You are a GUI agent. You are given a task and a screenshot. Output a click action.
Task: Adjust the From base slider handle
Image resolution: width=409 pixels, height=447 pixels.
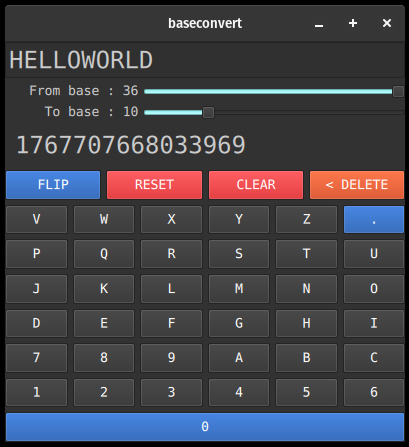398,91
